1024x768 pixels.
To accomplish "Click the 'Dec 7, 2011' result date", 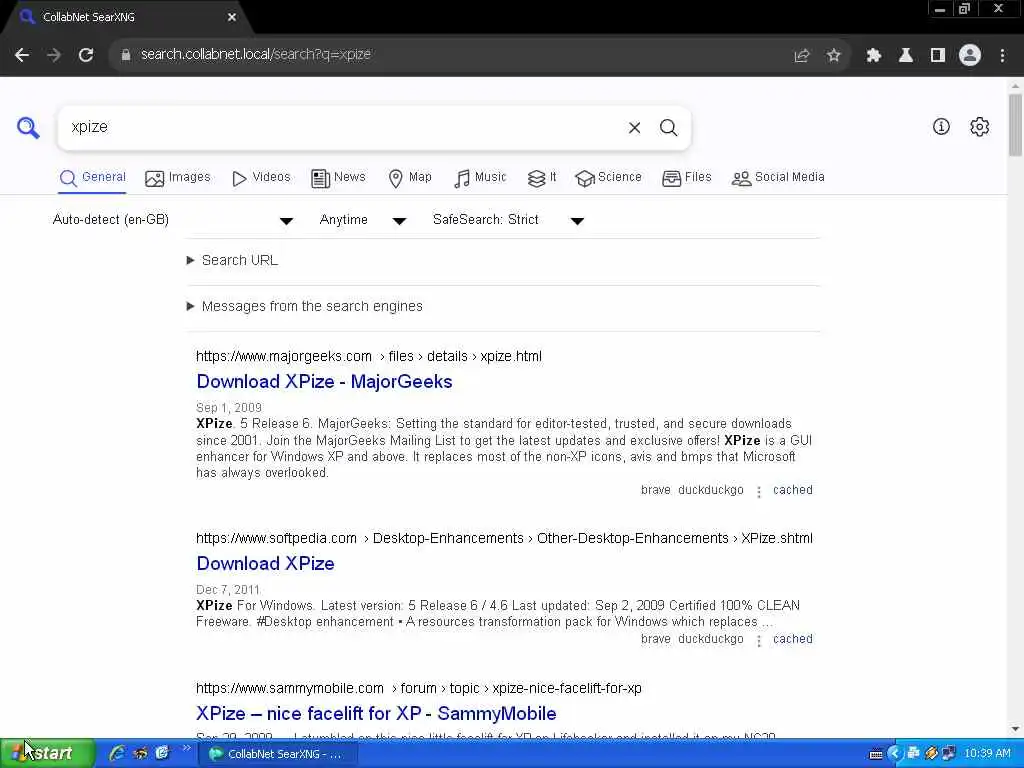I will pyautogui.click(x=228, y=590).
